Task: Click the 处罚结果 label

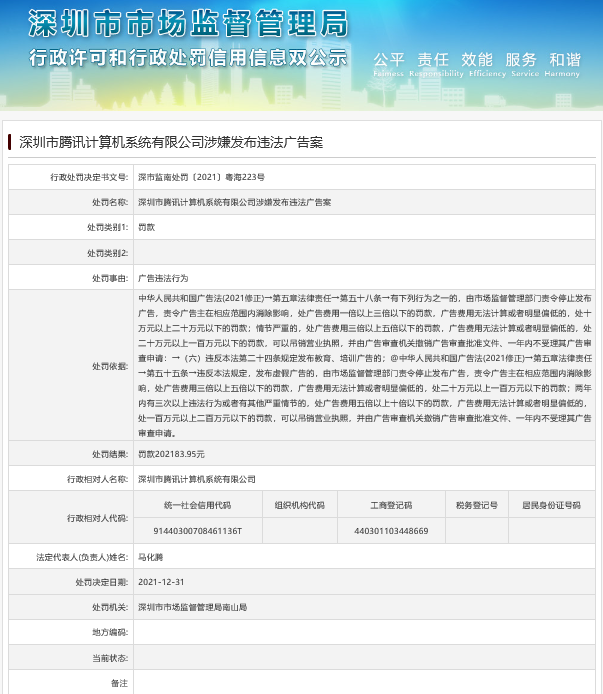Action: click(110, 454)
